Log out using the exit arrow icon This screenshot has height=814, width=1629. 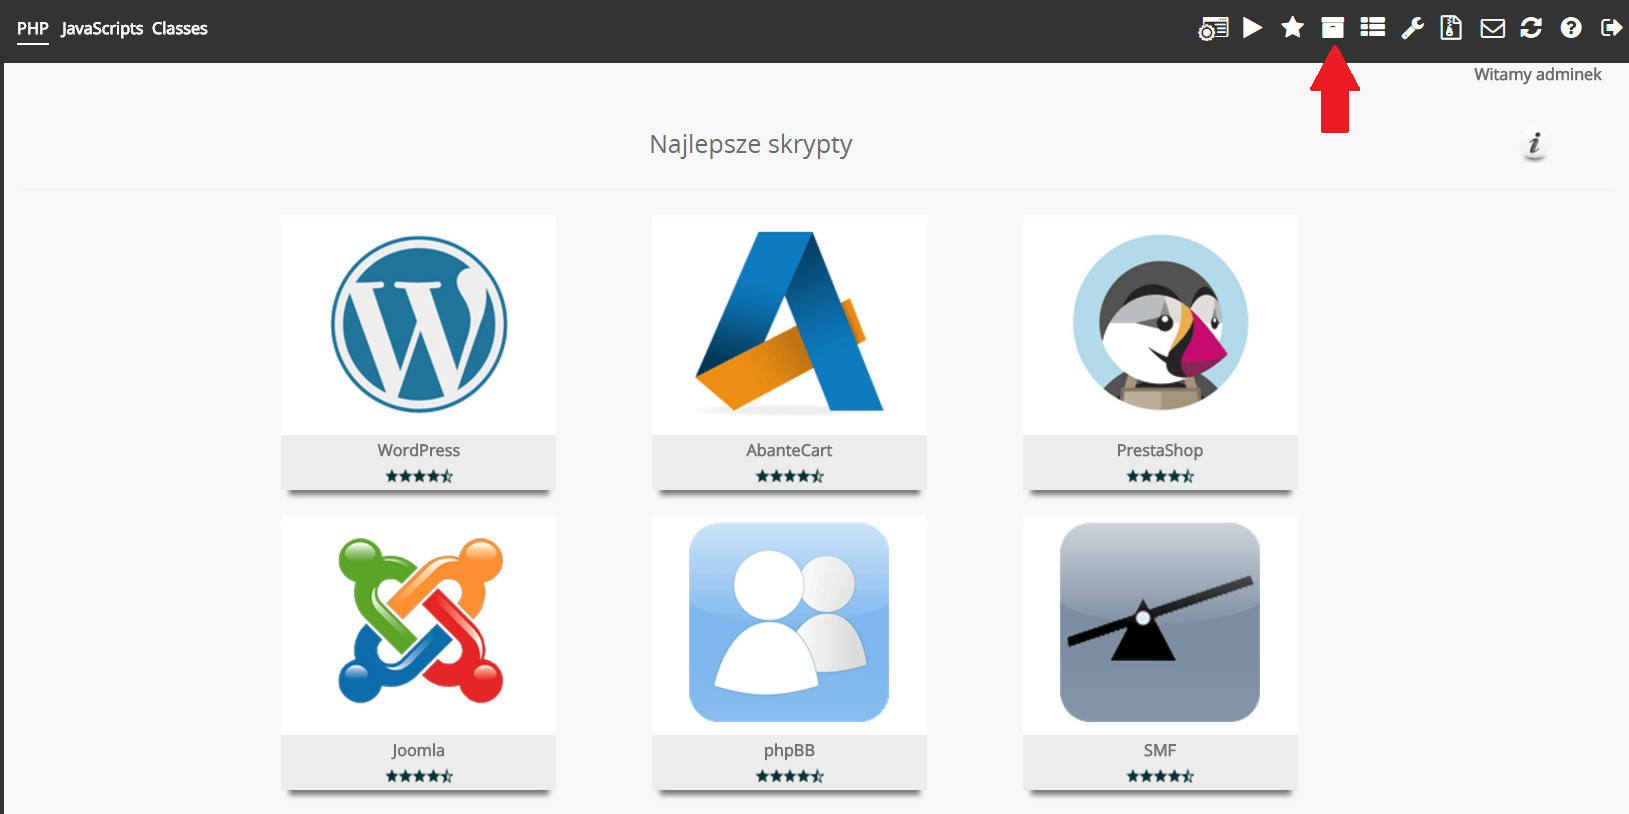click(1611, 28)
